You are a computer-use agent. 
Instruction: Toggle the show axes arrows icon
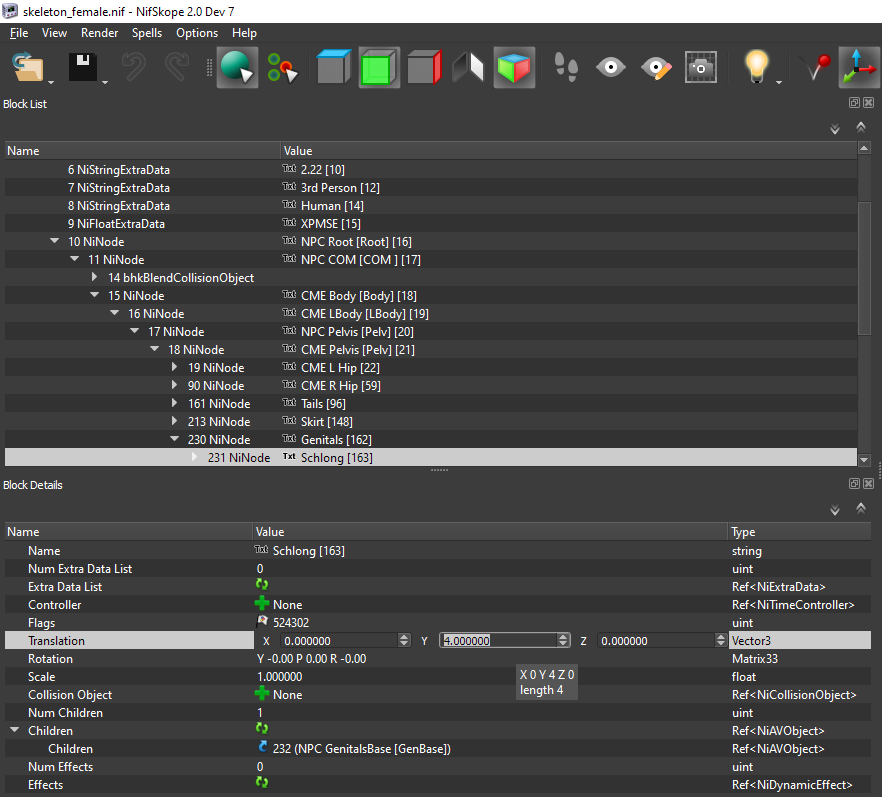[x=859, y=67]
